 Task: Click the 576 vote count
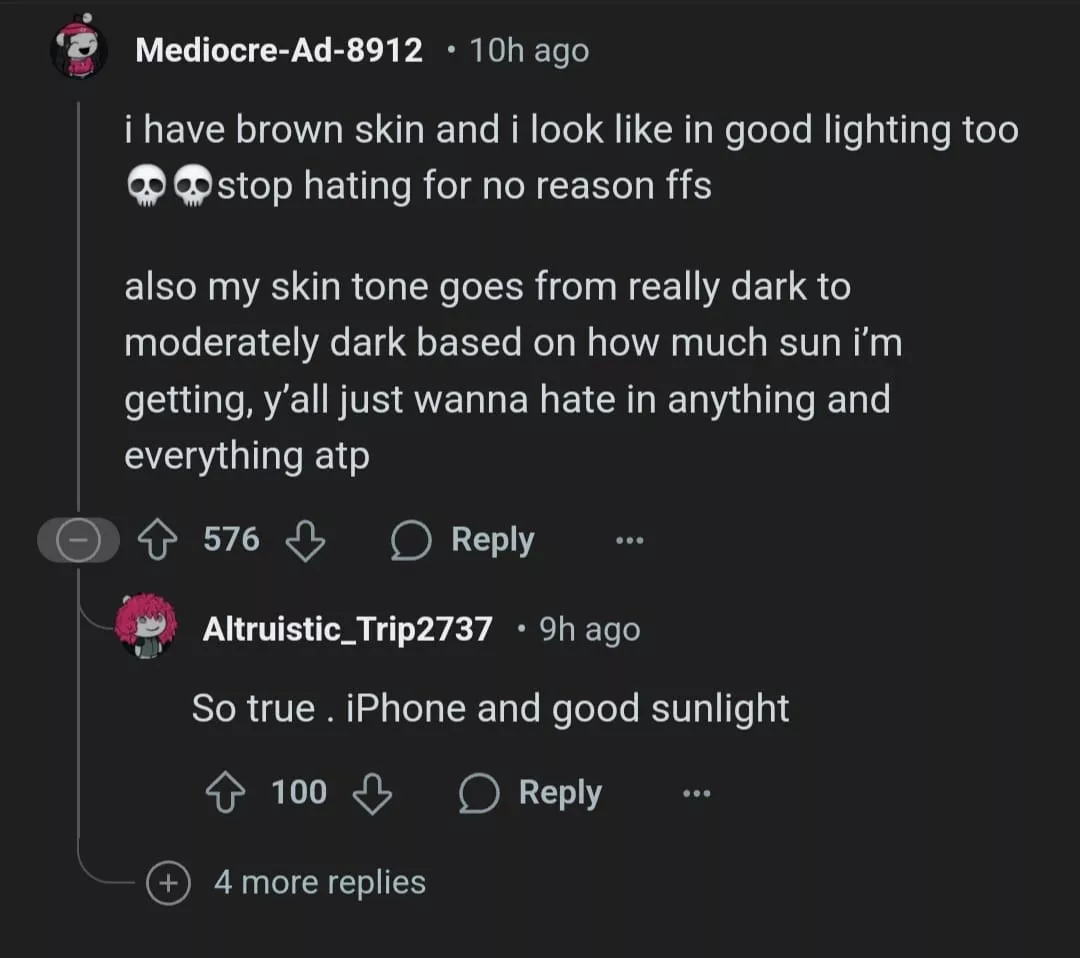(x=231, y=540)
